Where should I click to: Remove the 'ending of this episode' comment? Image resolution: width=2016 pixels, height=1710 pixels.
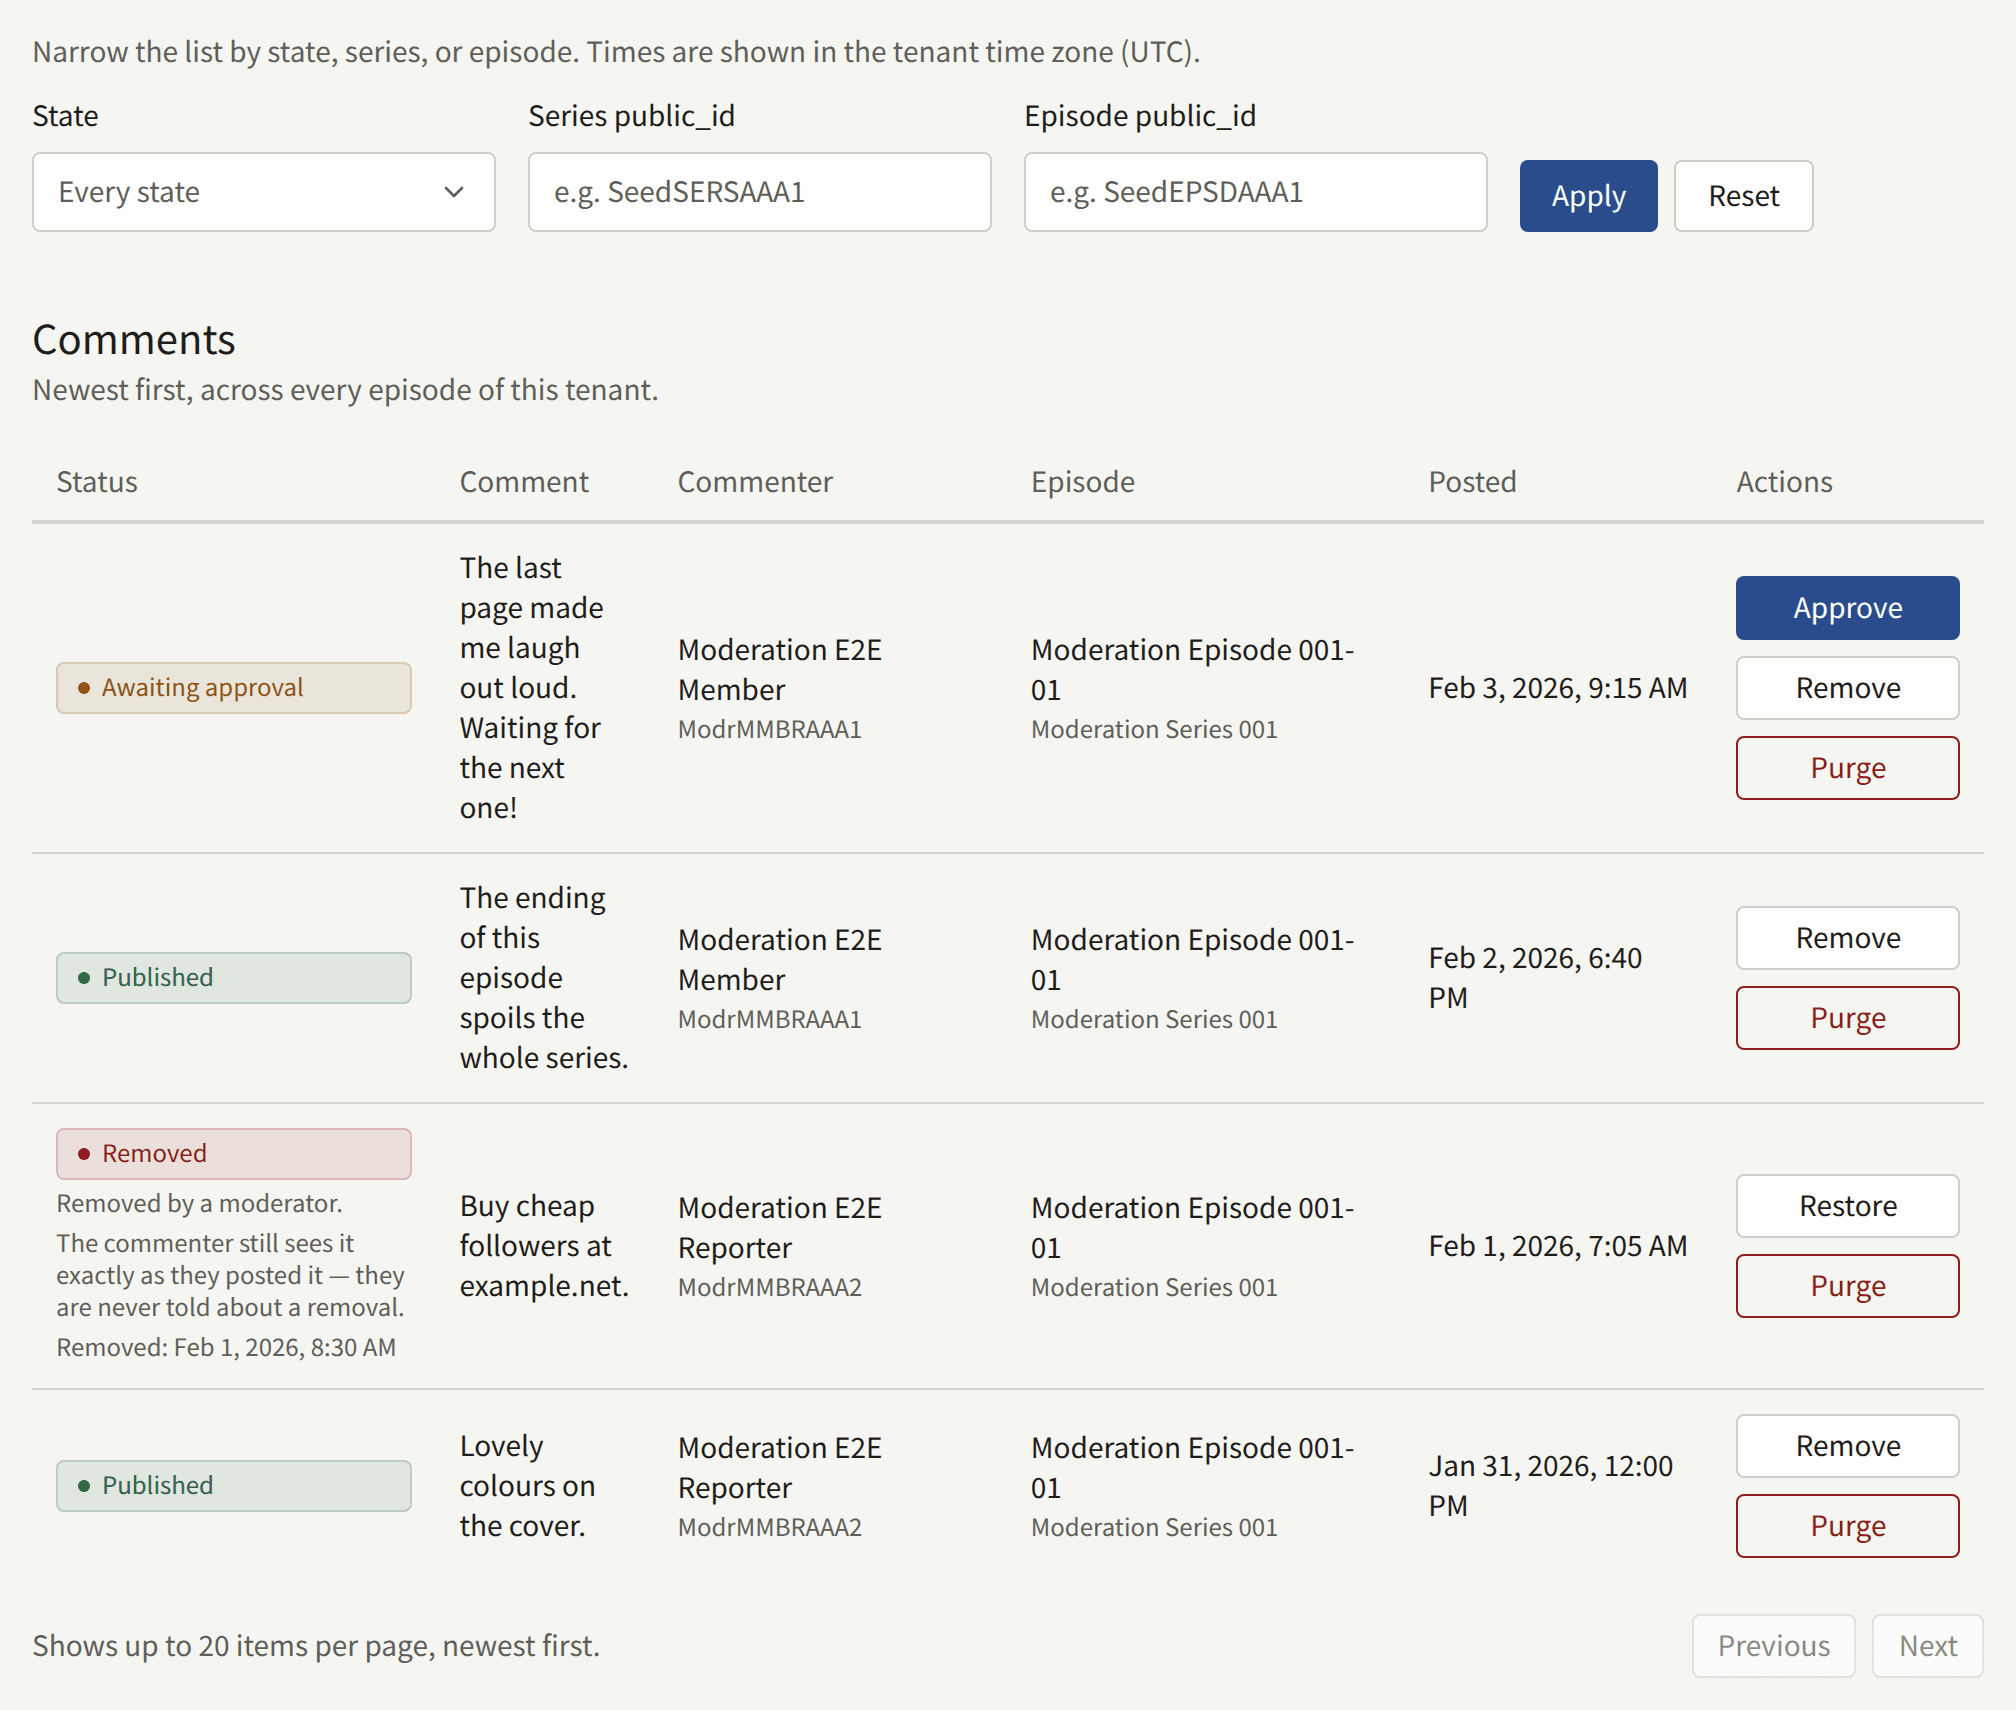pos(1848,938)
